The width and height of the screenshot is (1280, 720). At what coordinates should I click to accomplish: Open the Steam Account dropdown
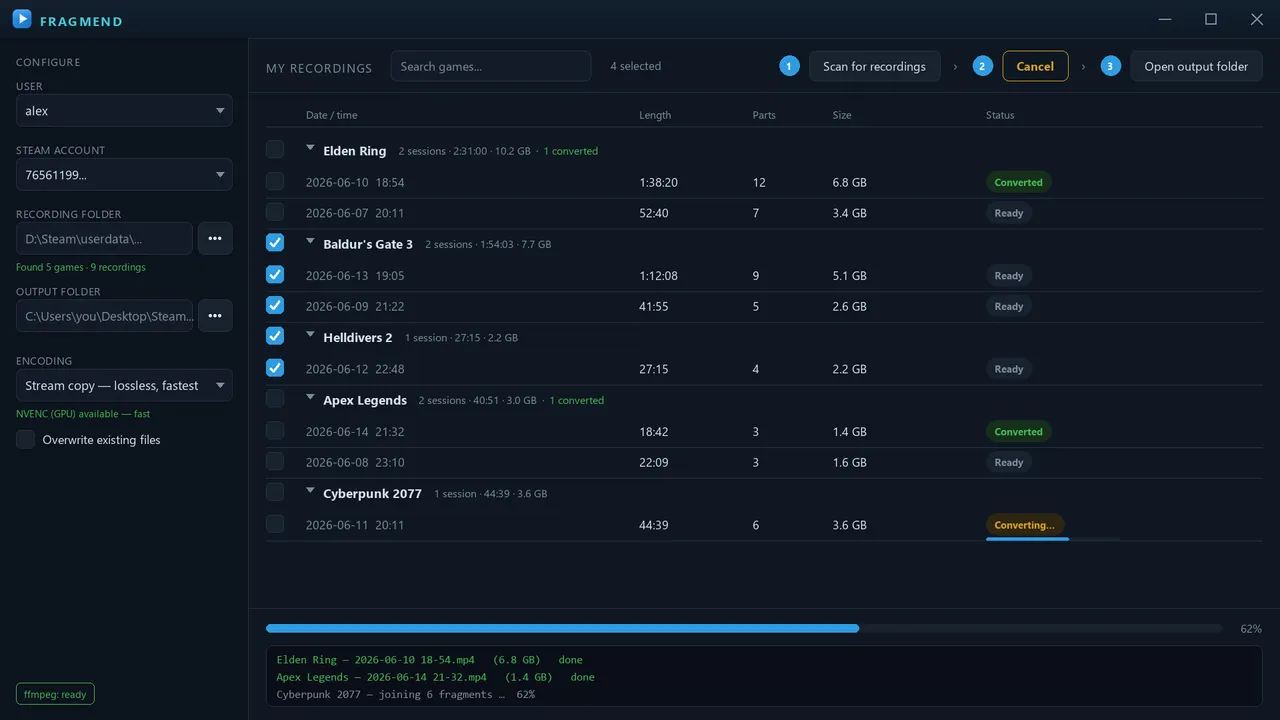click(x=124, y=175)
